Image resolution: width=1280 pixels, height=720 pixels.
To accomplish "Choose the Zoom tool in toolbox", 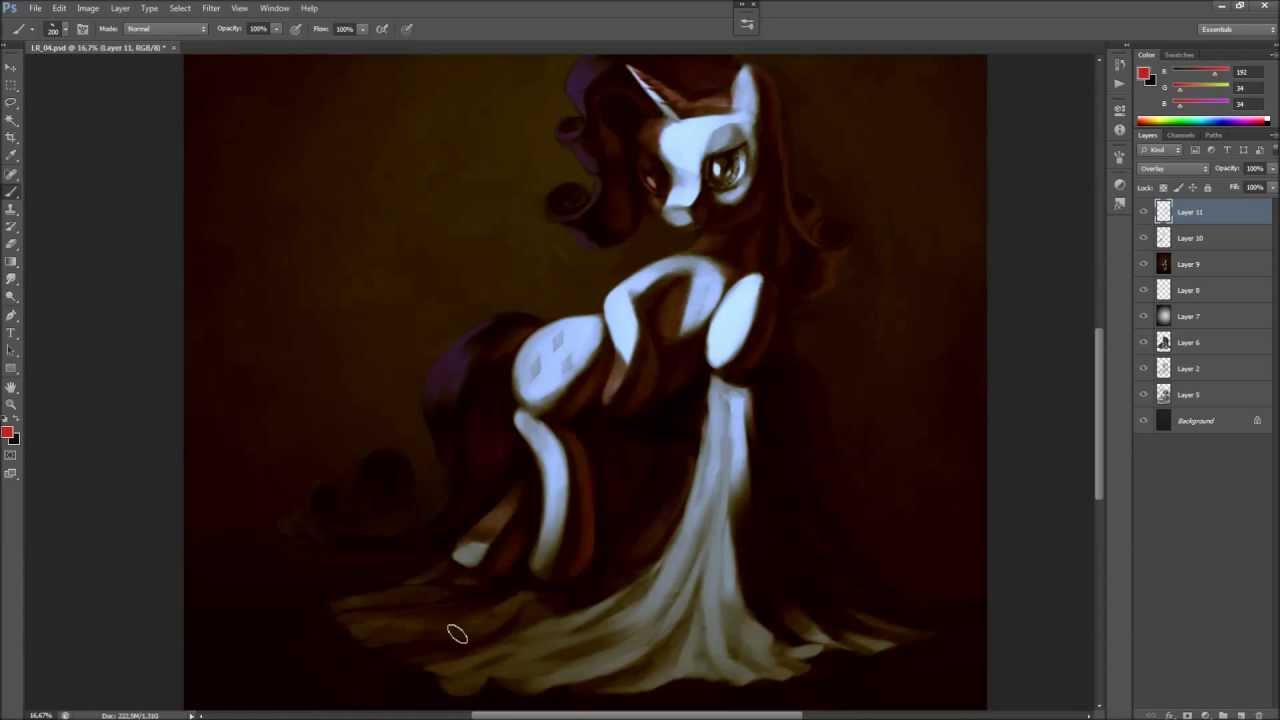I will 11,404.
